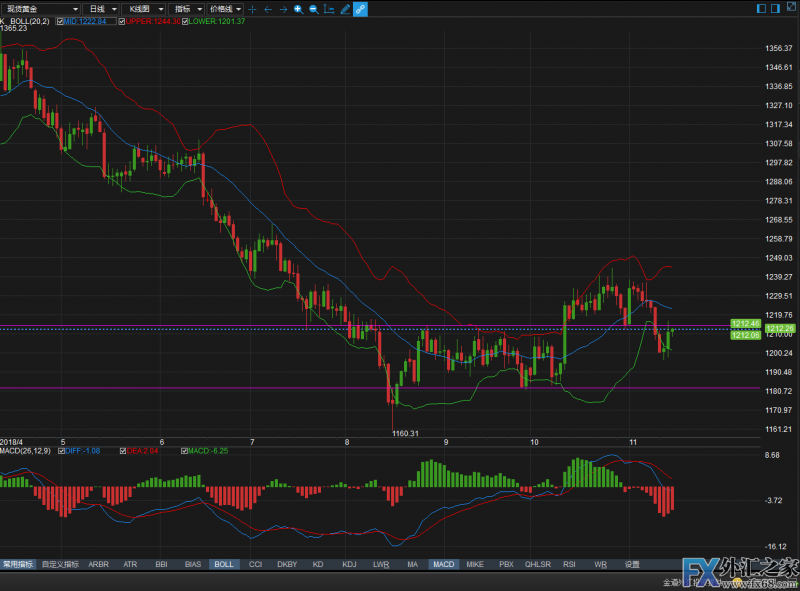Open the 指标 indicator dropdown
Image resolution: width=800 pixels, height=591 pixels.
(x=187, y=9)
